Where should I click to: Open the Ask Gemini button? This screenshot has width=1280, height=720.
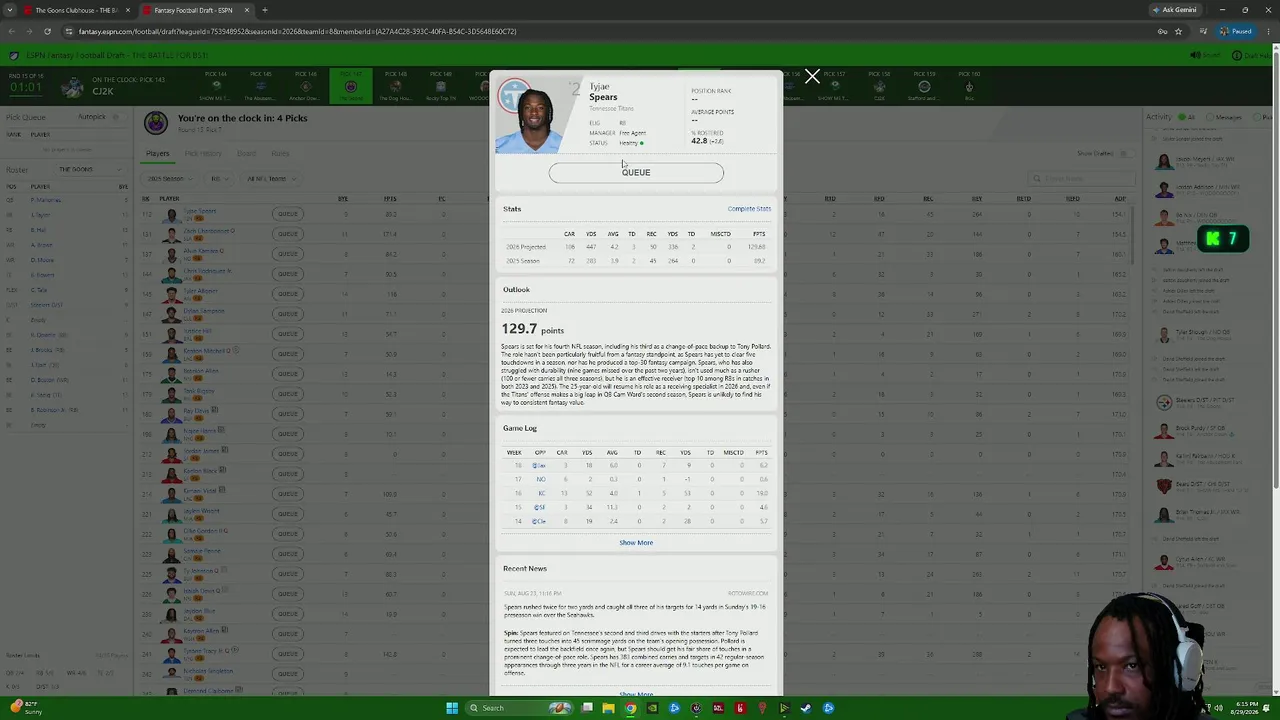coord(1174,10)
